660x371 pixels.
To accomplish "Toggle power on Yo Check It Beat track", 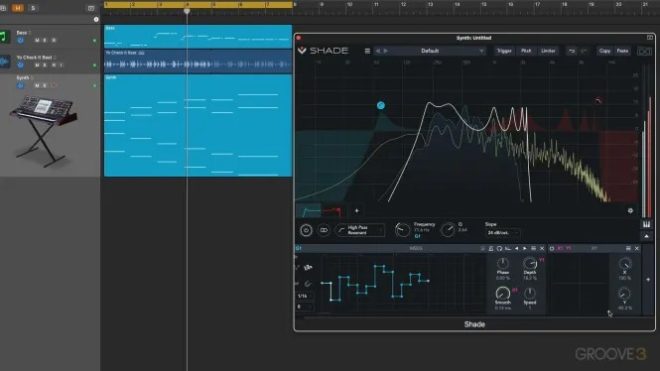I will [20, 65].
